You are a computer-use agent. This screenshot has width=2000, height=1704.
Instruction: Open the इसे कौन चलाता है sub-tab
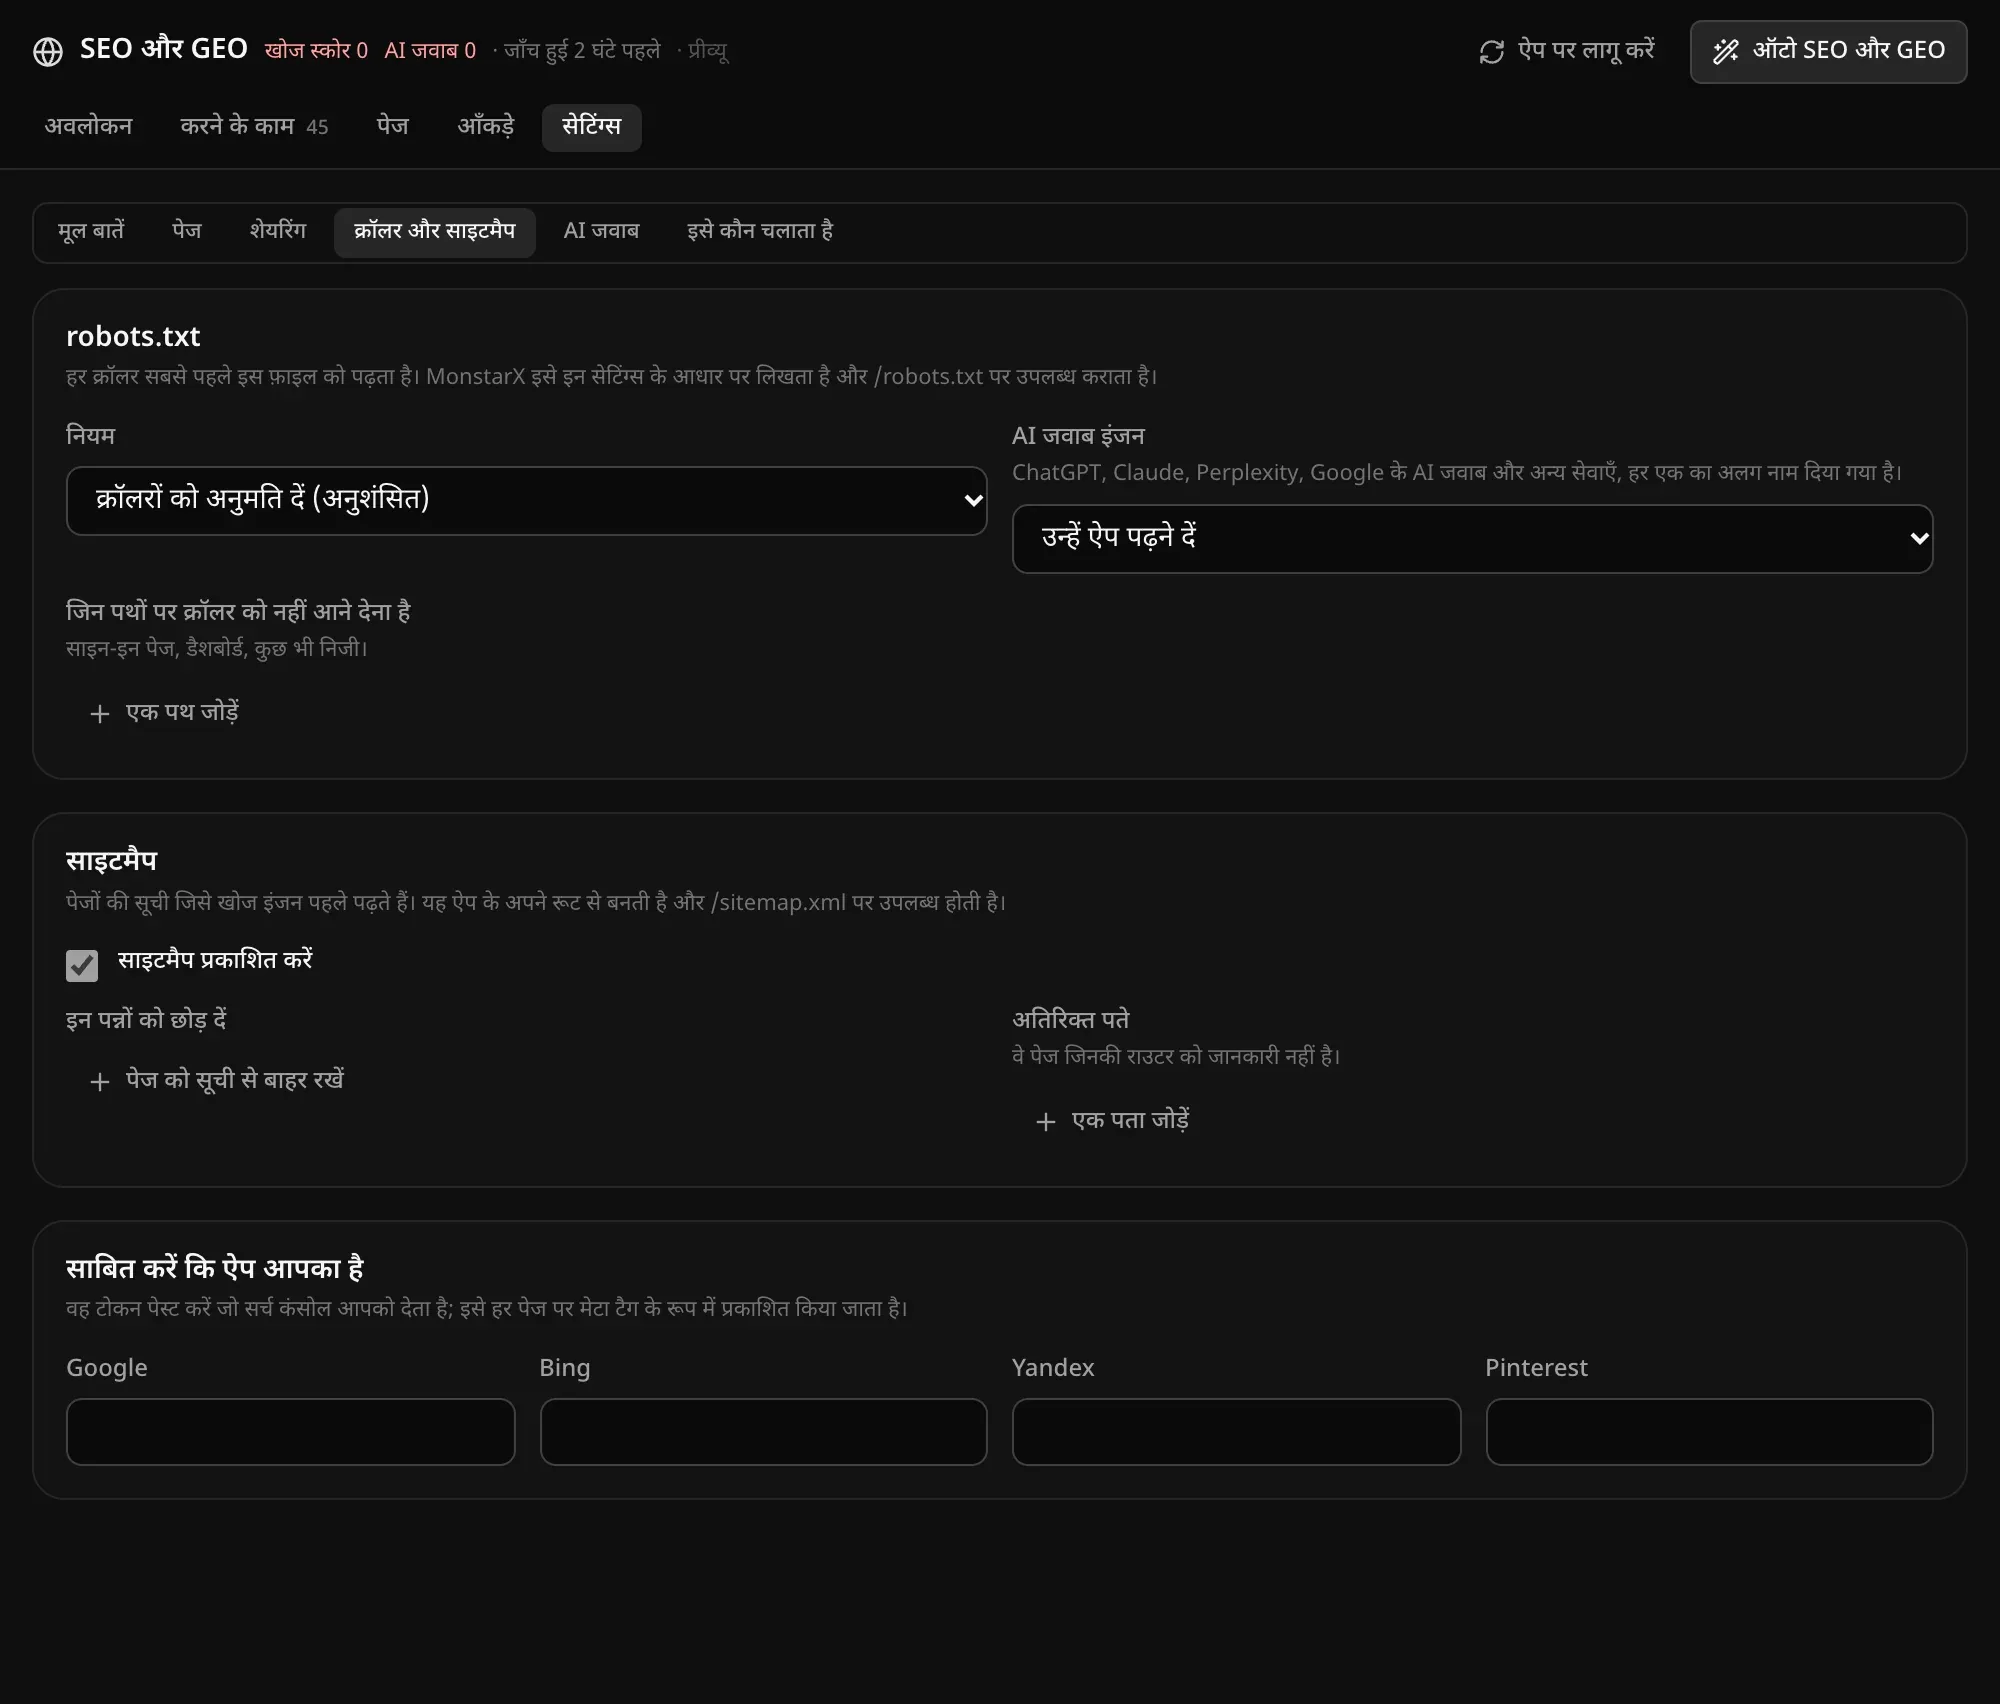coord(760,232)
